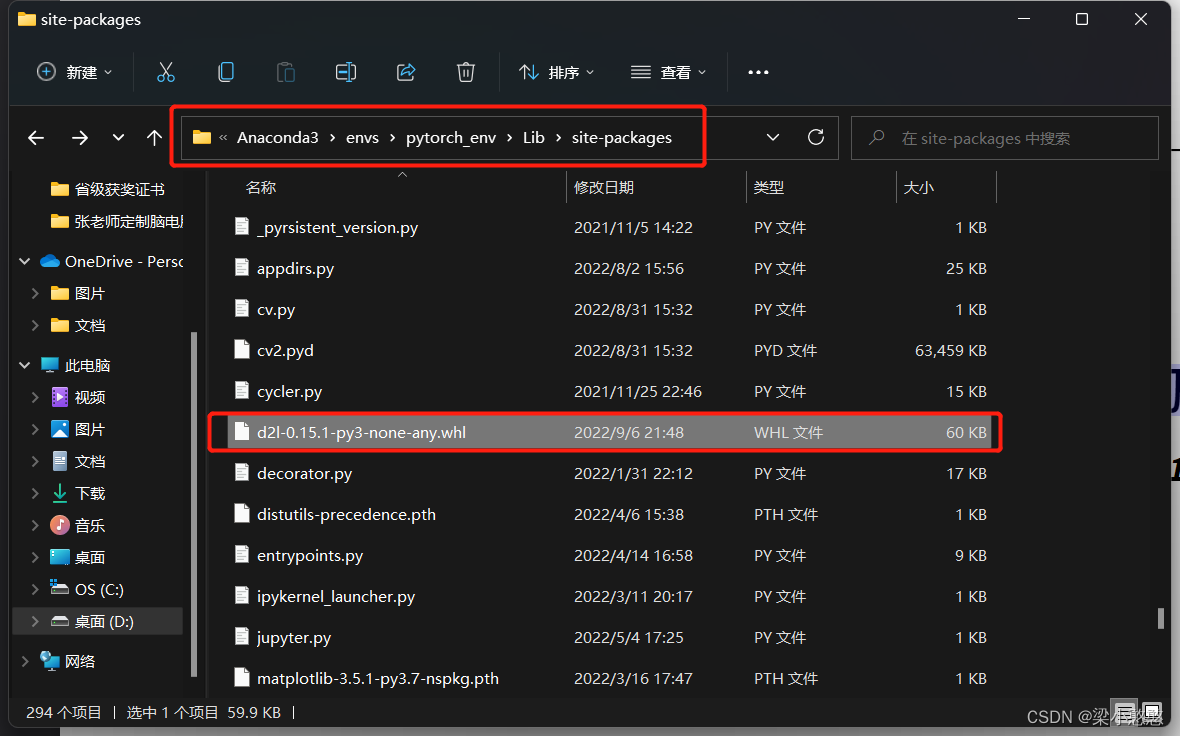The width and height of the screenshot is (1180, 736).
Task: Expand the OneDrive 文档 folder
Action: (35, 325)
